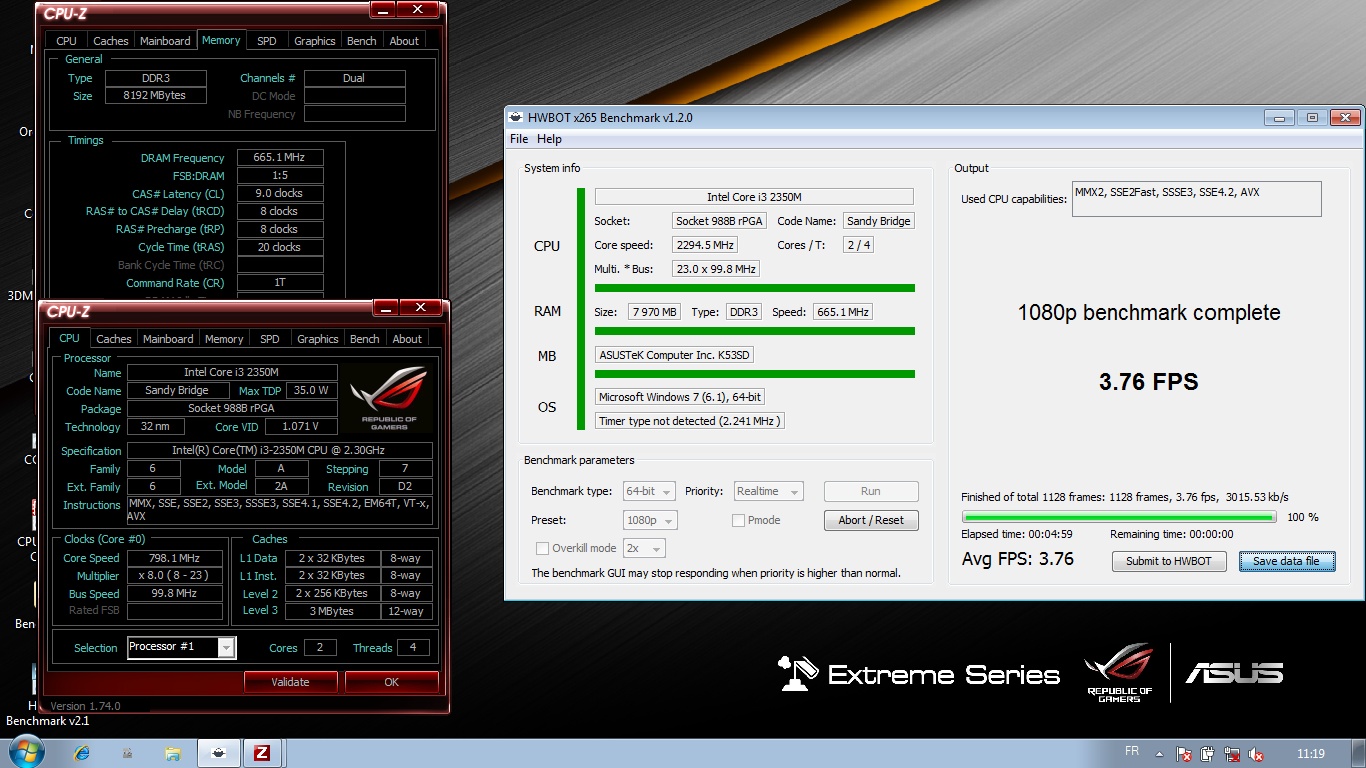
Task: Click the Timer type not detected field
Action: pyautogui.click(x=689, y=421)
